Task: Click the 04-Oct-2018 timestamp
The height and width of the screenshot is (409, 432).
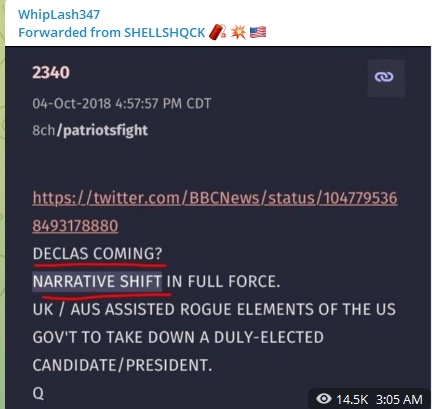Action: coord(122,103)
